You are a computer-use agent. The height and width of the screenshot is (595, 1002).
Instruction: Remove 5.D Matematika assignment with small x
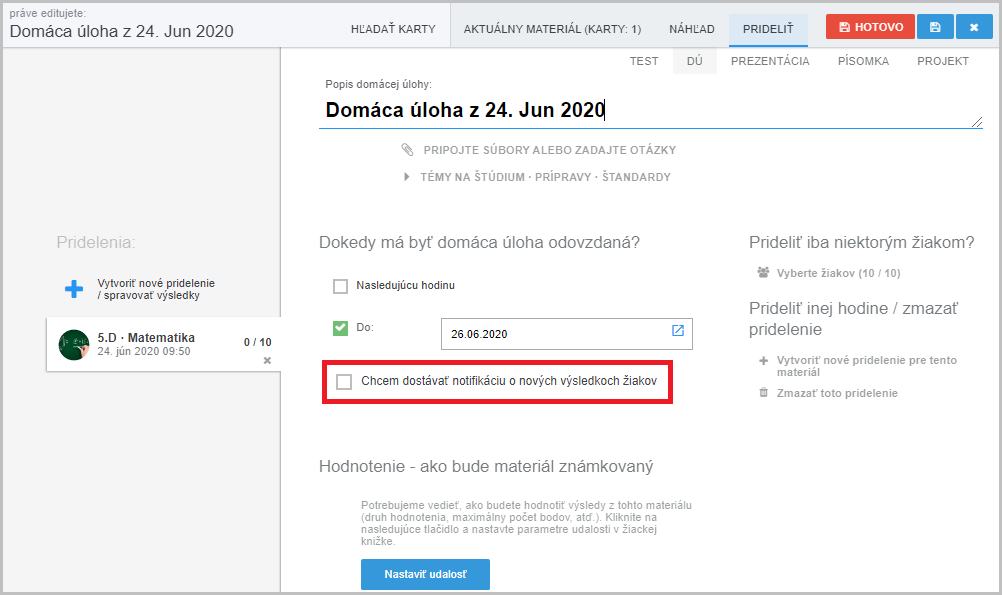[x=267, y=360]
